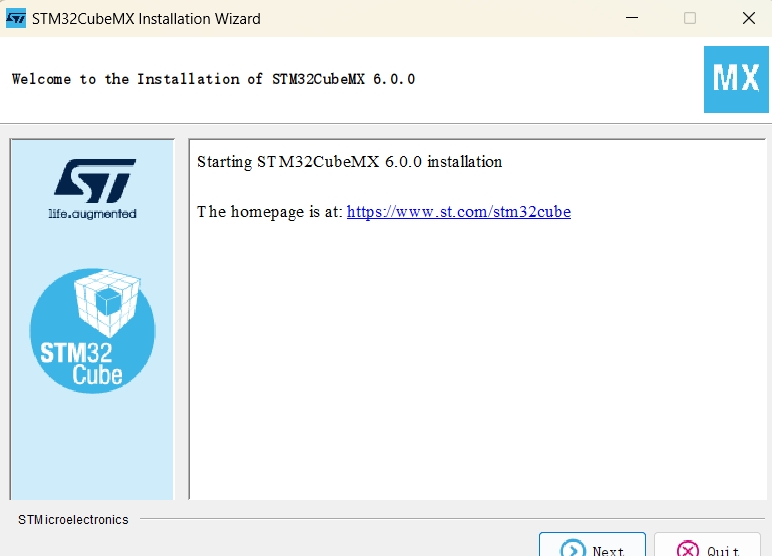Screen dimensions: 772x556
Task: Click the Quit button
Action: (x=708, y=545)
